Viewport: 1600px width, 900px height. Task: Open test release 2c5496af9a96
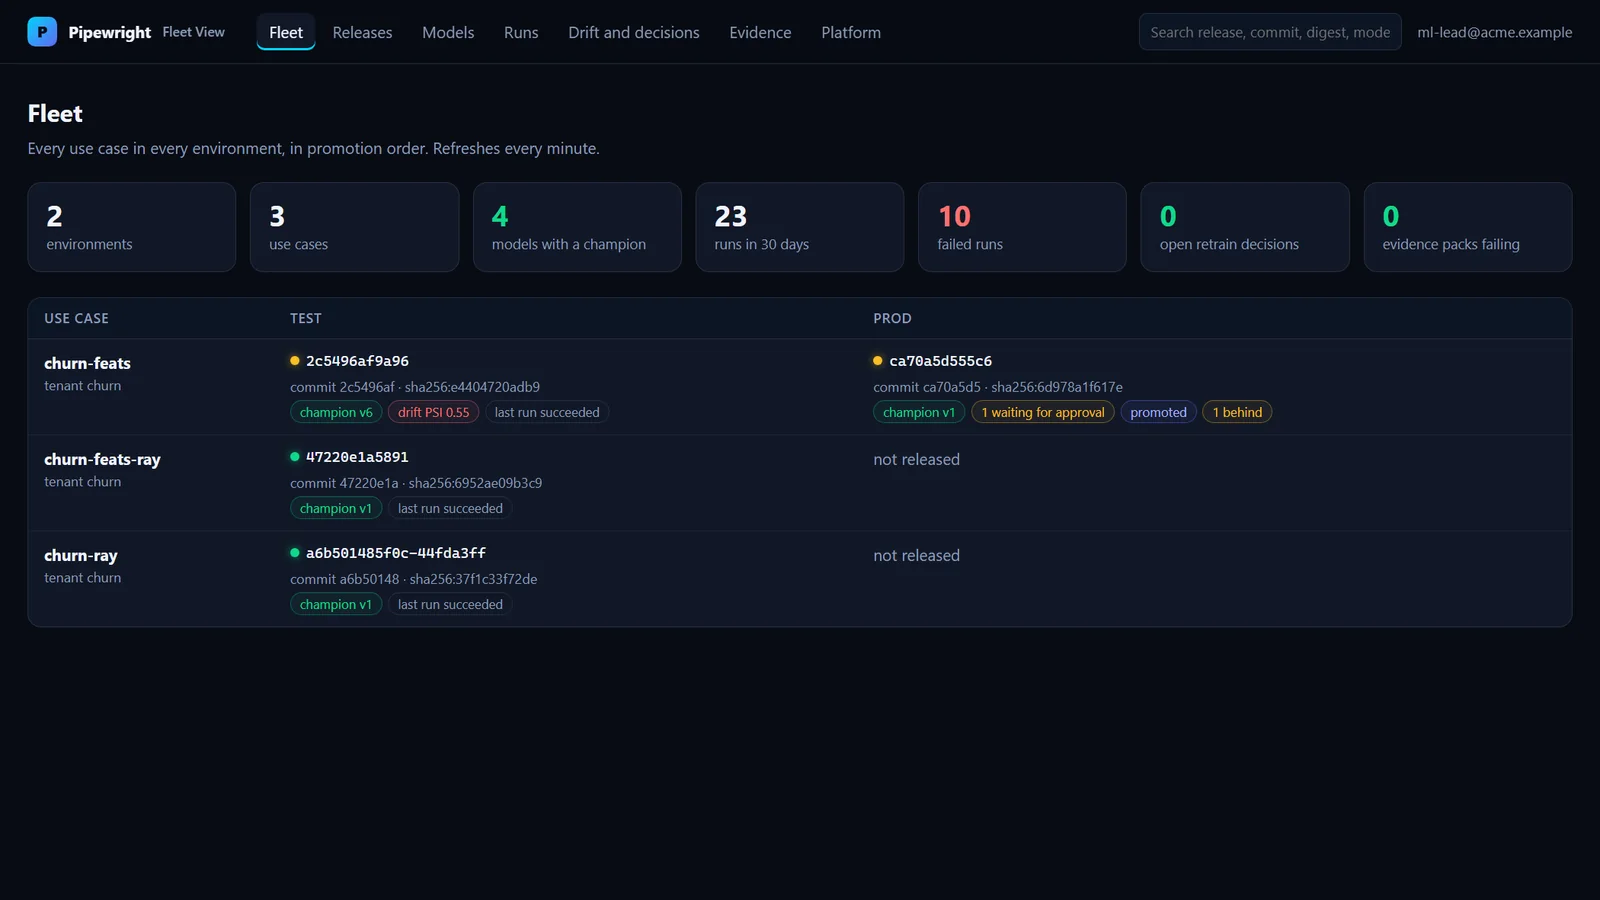tap(357, 361)
